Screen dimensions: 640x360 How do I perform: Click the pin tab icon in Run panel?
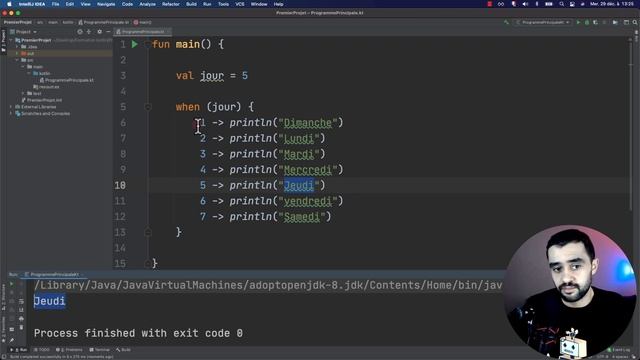(x=11, y=340)
